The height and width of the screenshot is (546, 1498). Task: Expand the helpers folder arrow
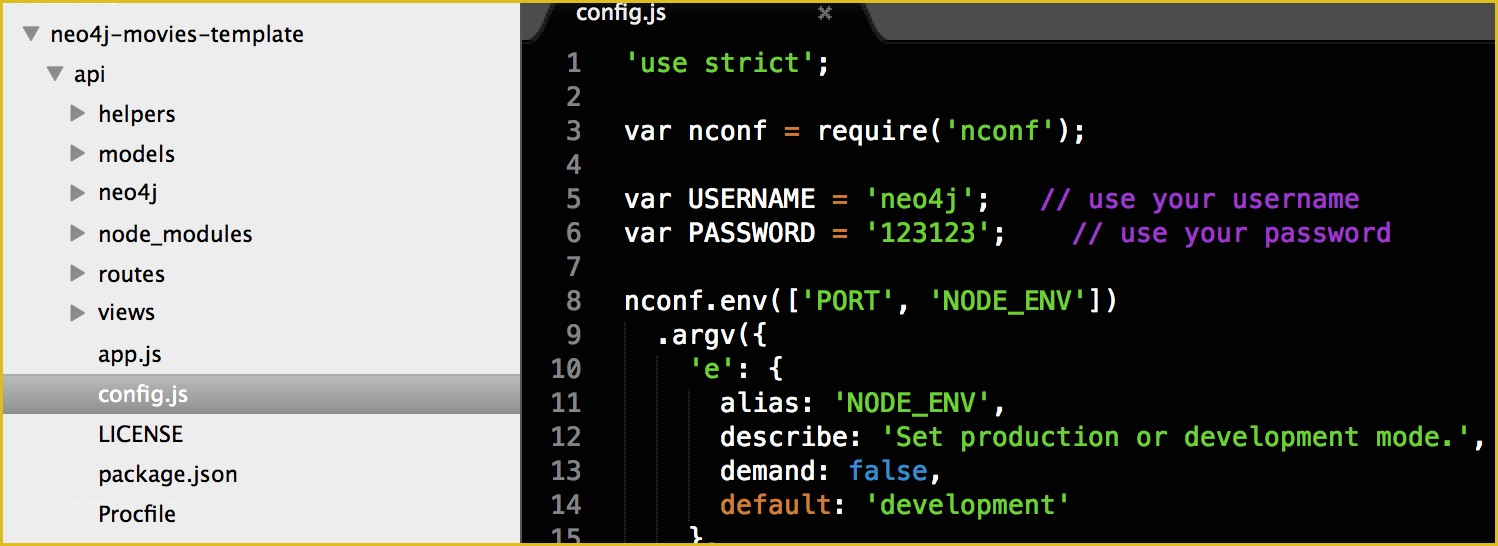[77, 113]
